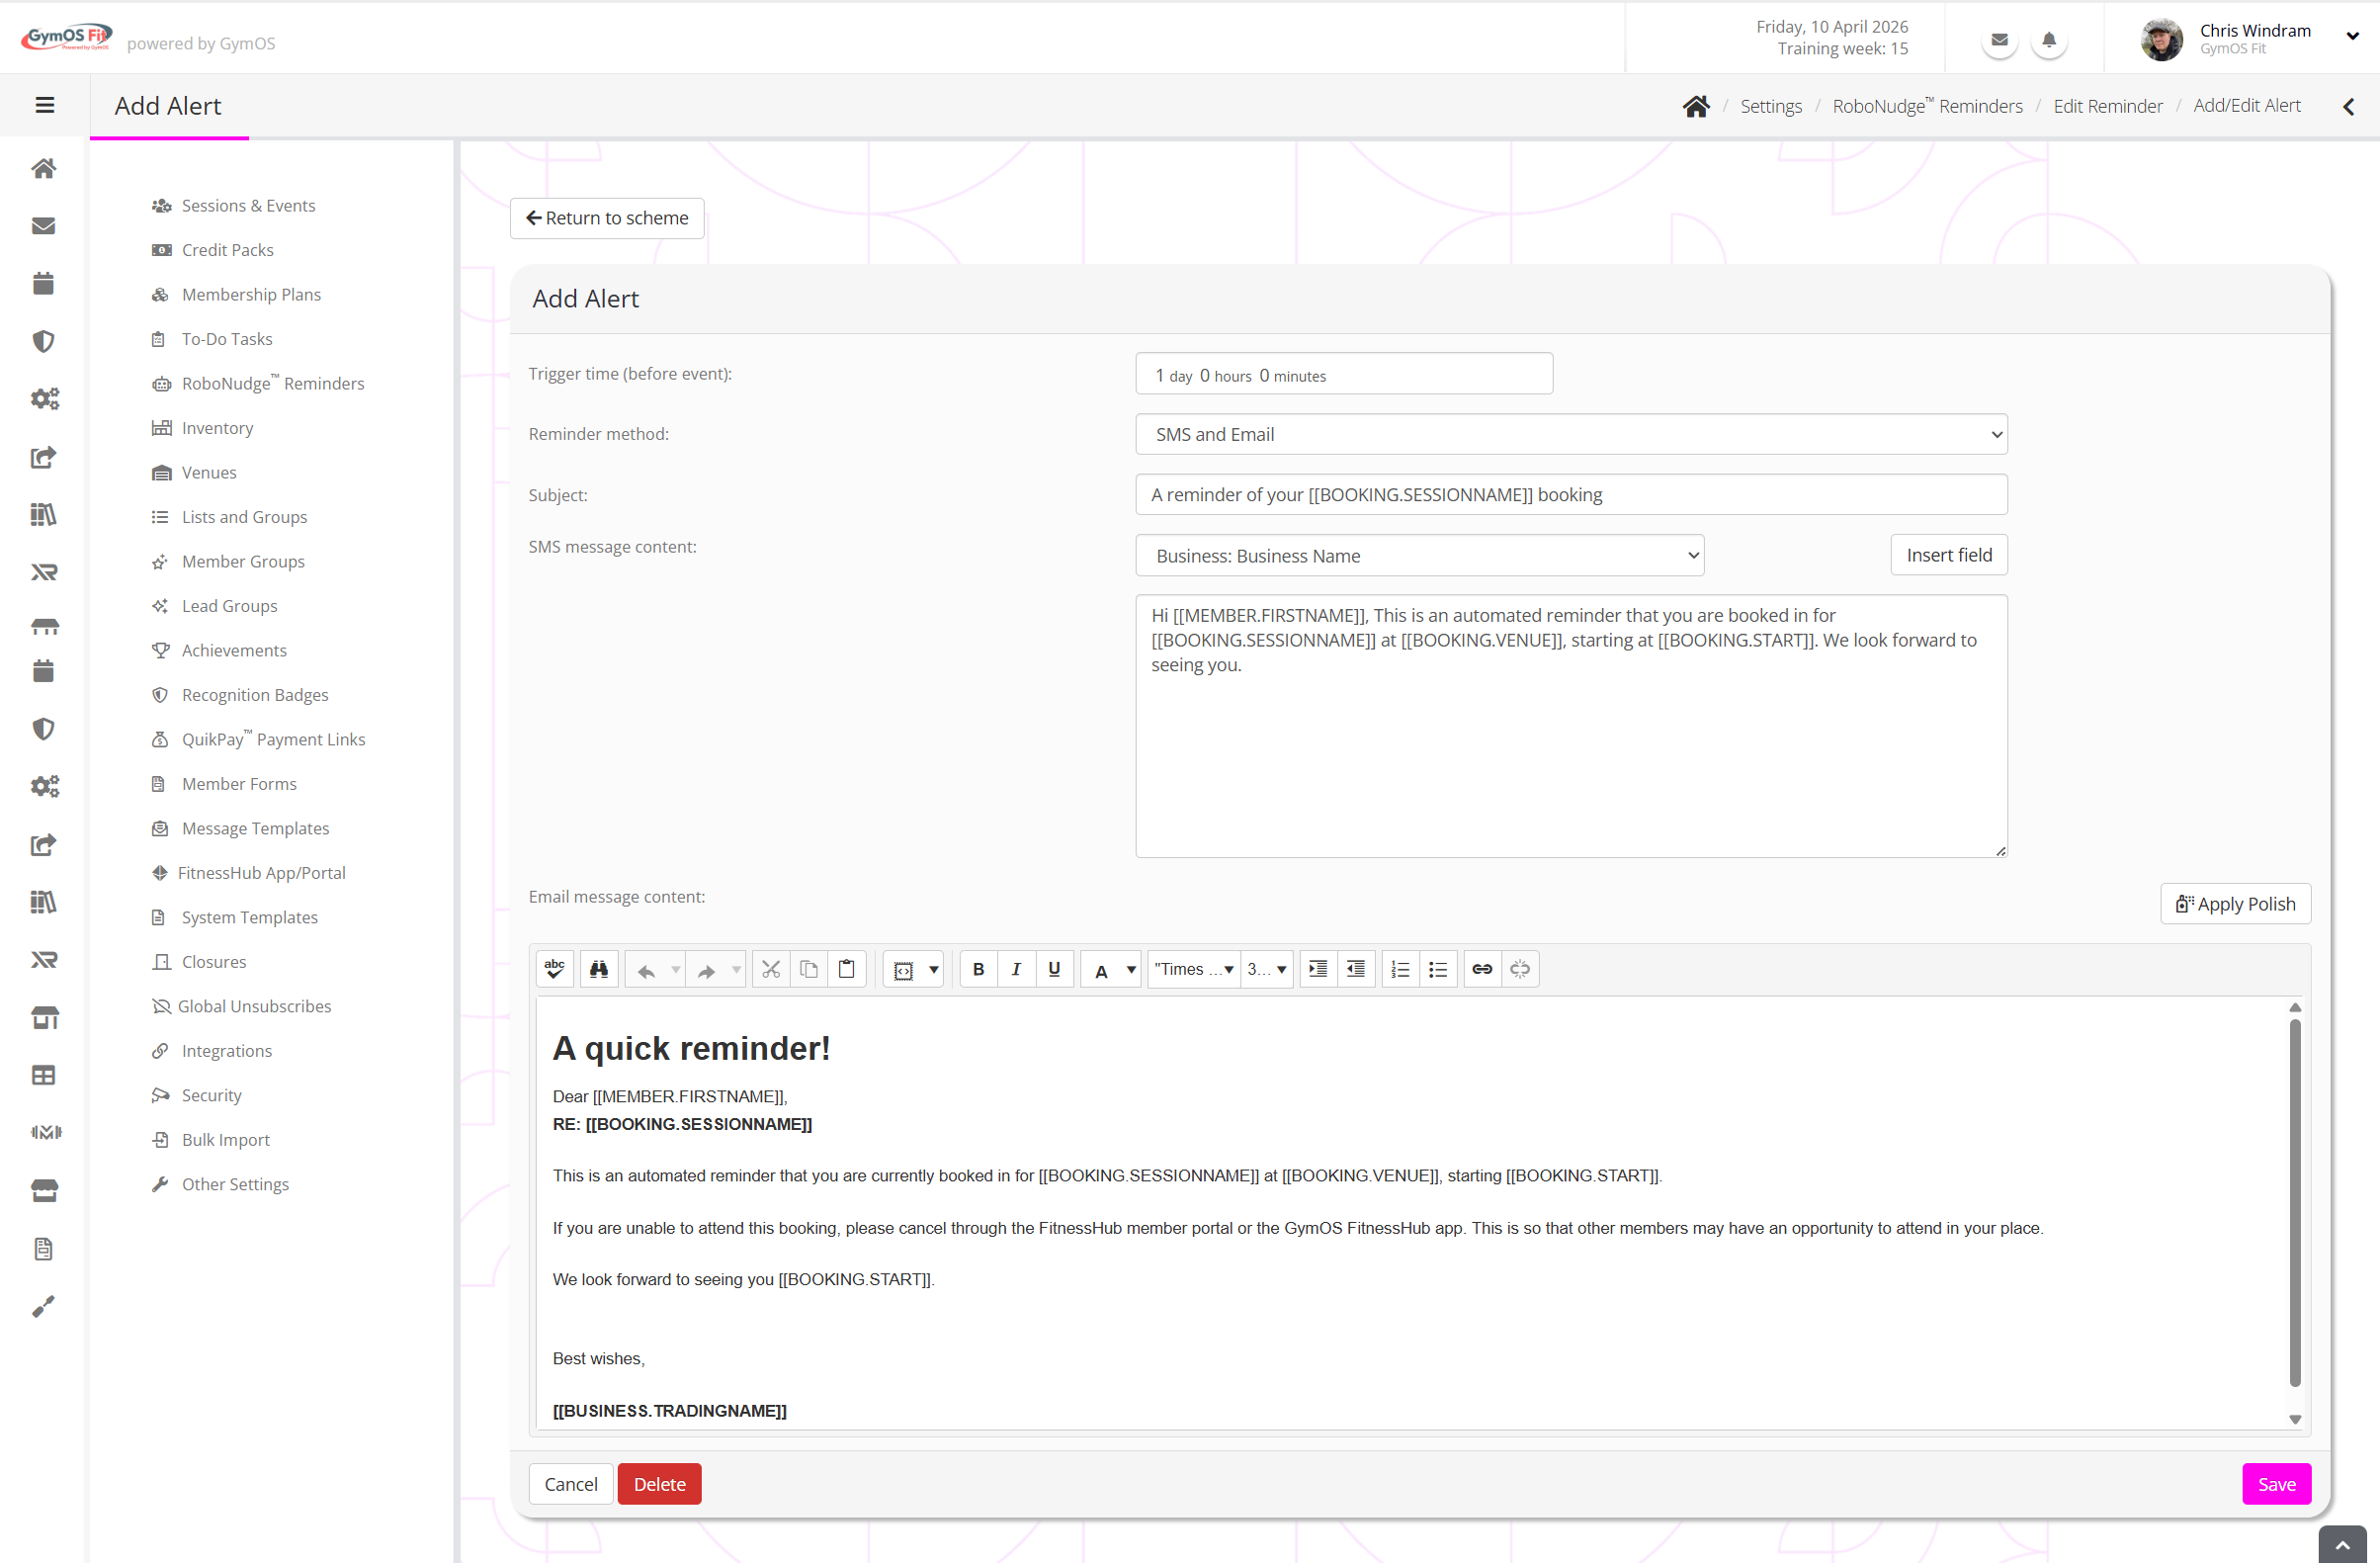Open the Reminder method dropdown
The image size is (2380, 1563).
coord(1571,434)
